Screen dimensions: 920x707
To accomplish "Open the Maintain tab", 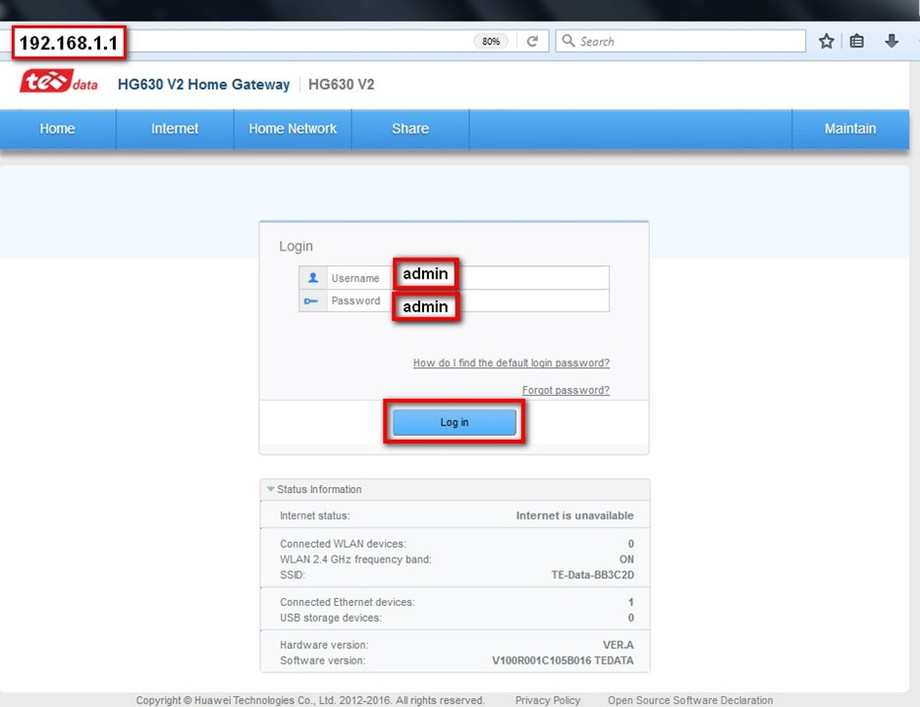I will point(850,128).
